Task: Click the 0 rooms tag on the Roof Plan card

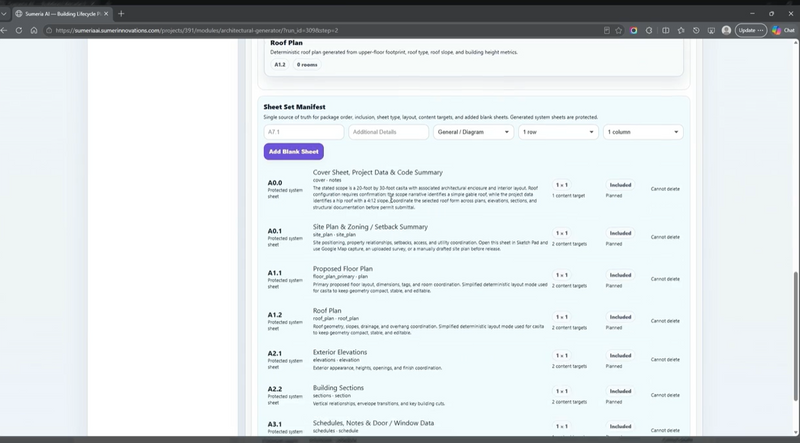Action: pyautogui.click(x=307, y=65)
